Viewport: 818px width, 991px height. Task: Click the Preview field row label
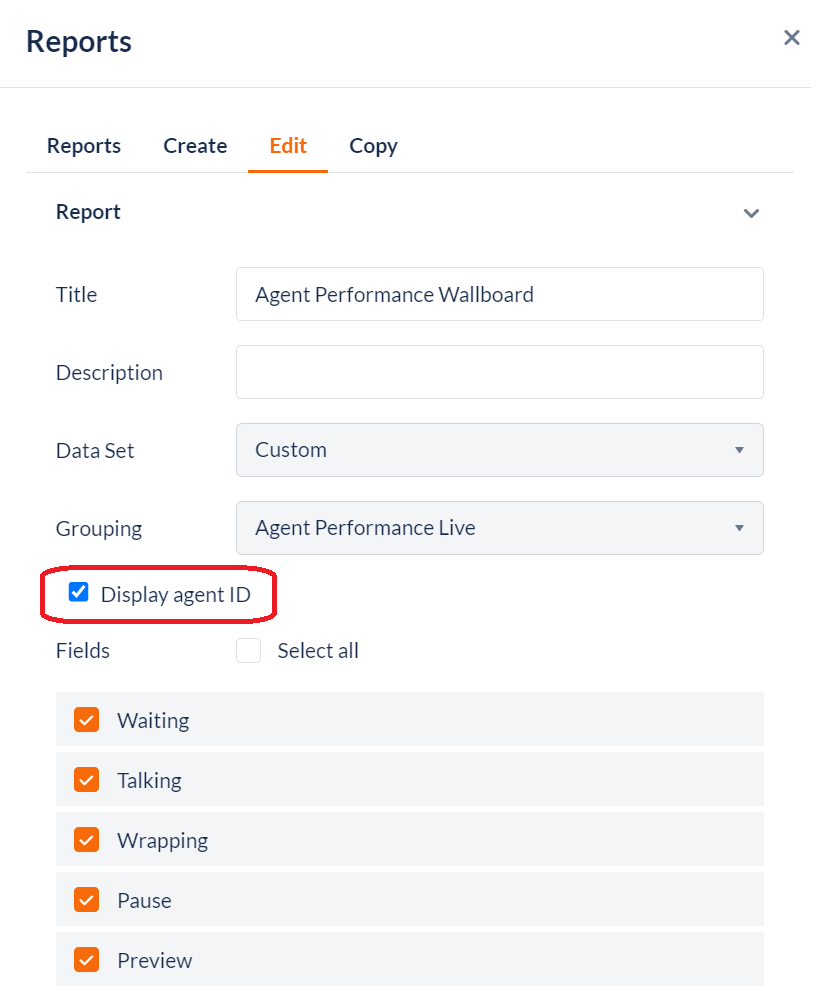(154, 960)
